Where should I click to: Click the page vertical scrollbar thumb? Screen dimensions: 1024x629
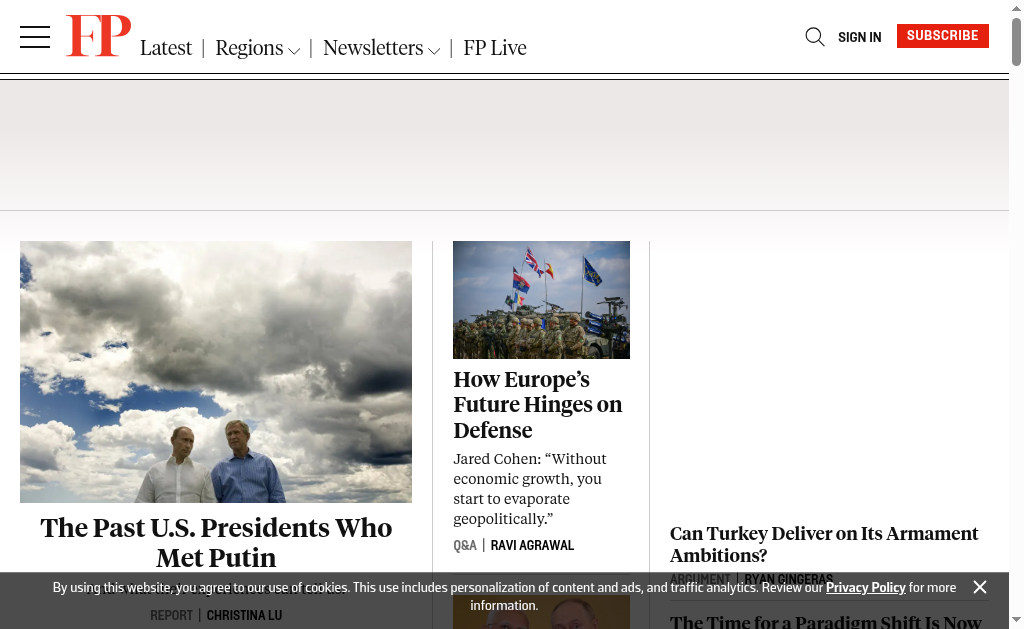click(x=1016, y=42)
